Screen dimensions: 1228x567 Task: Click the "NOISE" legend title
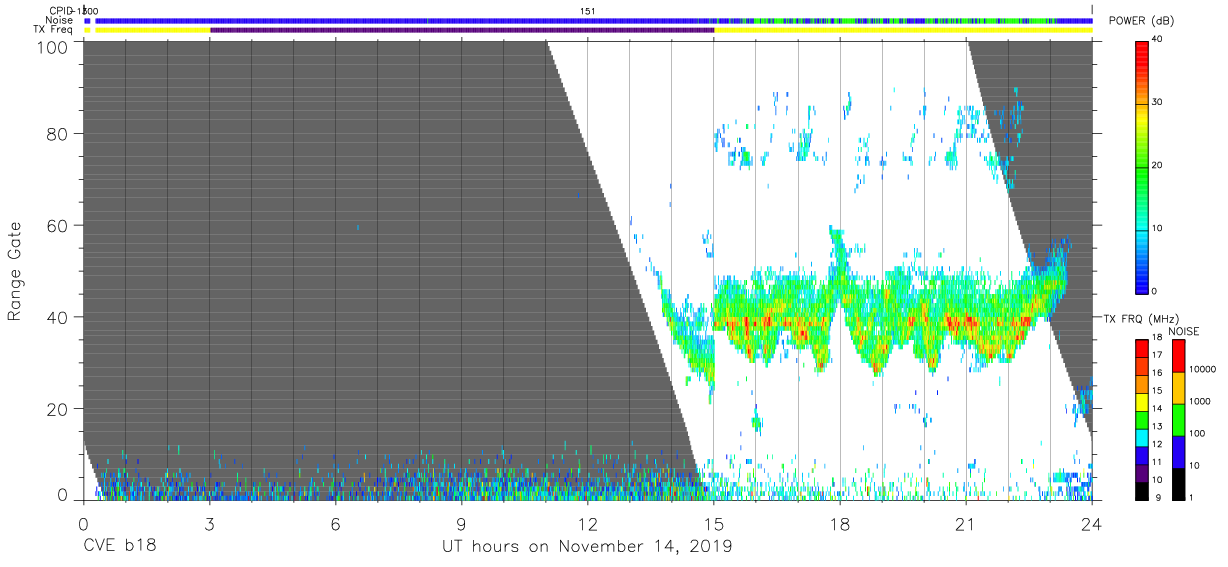1185,332
